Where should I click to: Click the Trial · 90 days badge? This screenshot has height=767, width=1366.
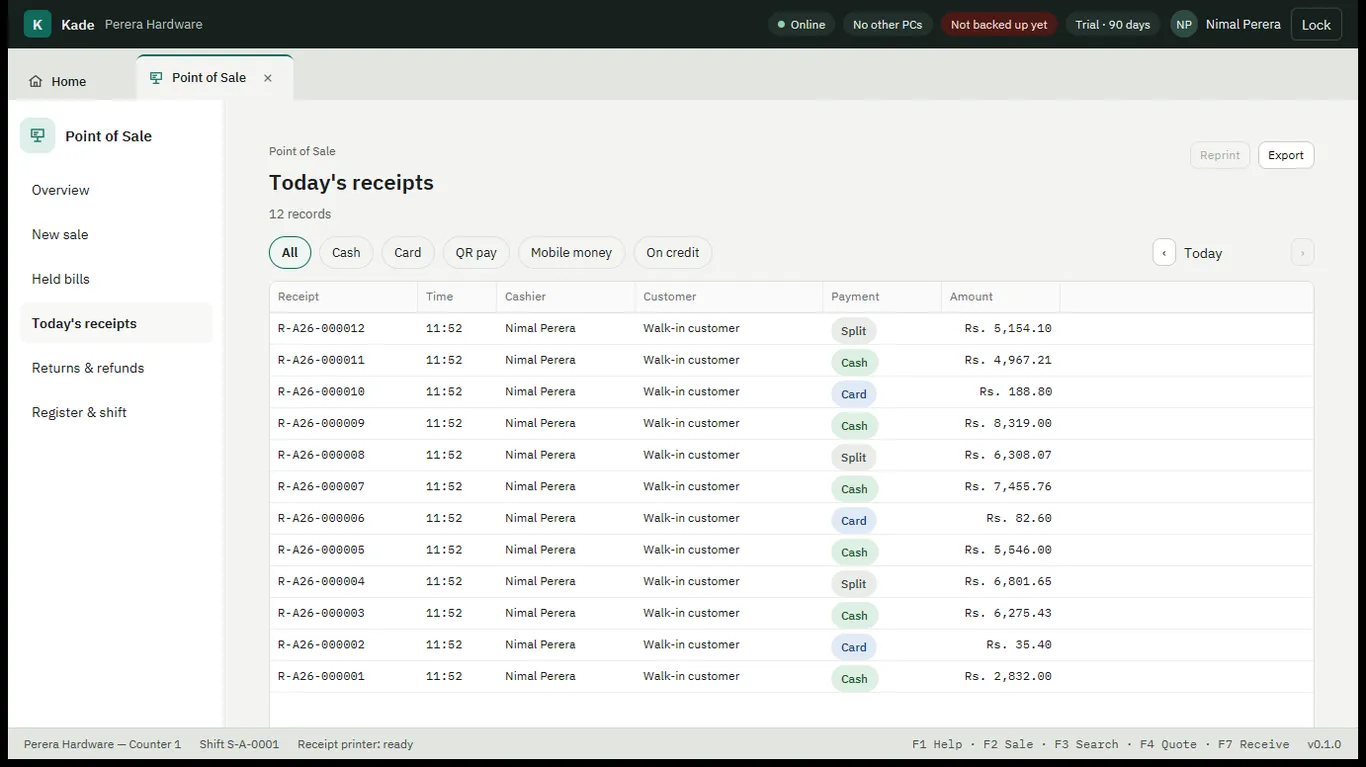coord(1113,24)
